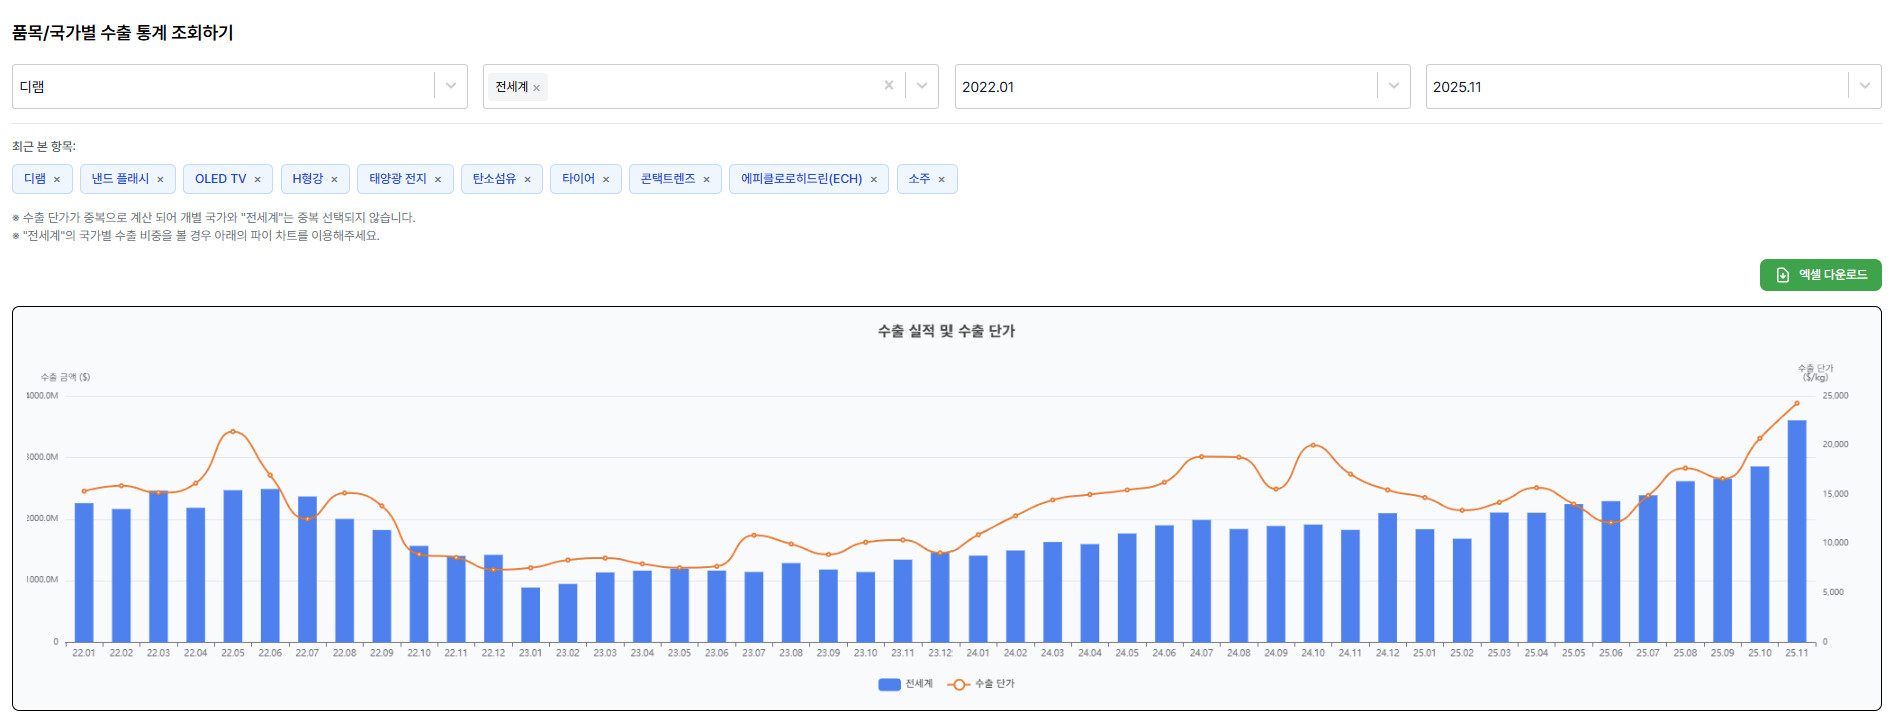The height and width of the screenshot is (718, 1896).
Task: Open the 디램 product dropdown
Action: pyautogui.click(x=451, y=86)
